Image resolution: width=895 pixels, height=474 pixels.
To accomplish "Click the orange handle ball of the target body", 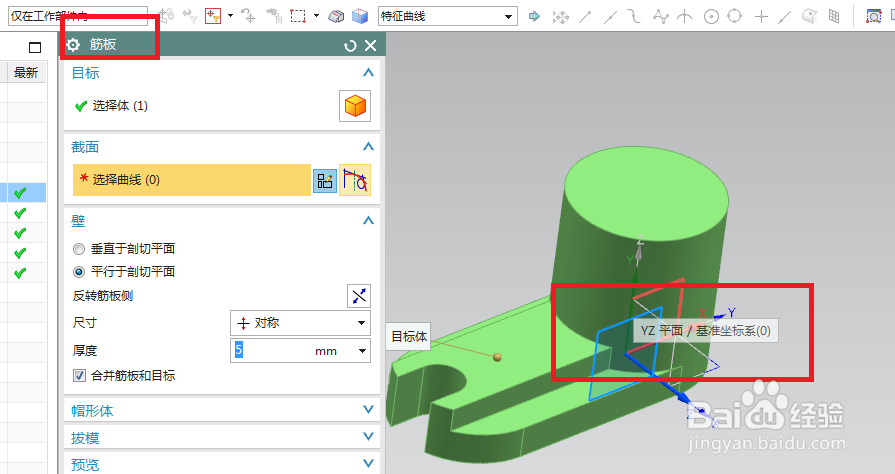I will click(x=497, y=357).
